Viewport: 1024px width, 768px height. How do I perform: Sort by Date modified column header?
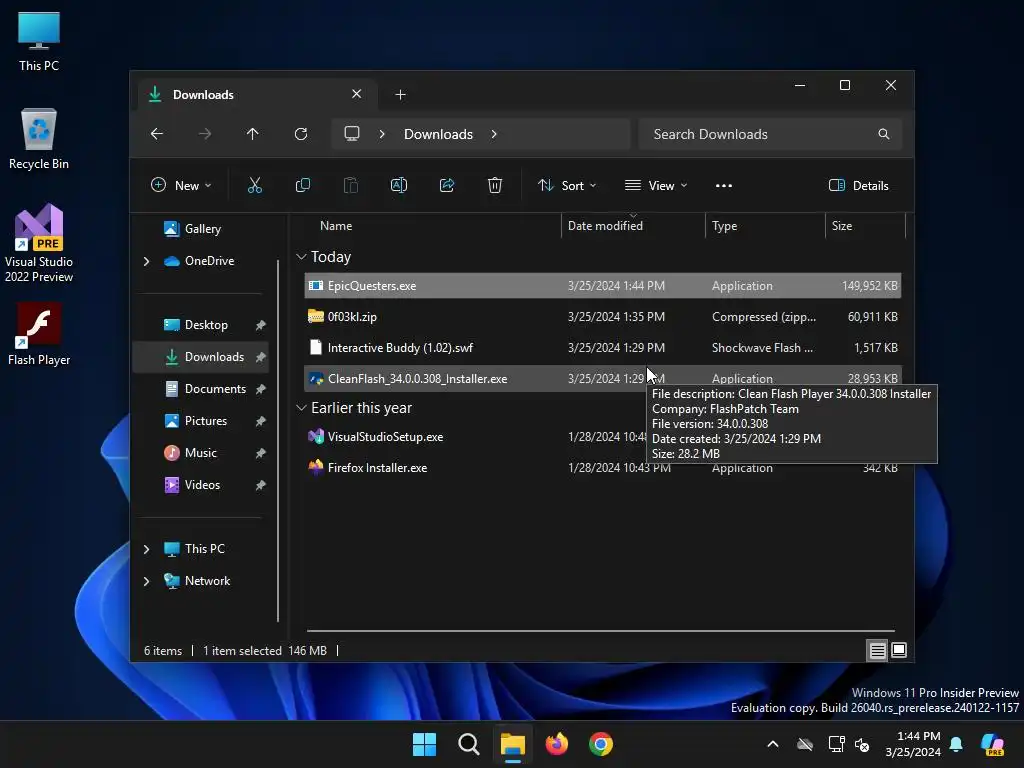click(633, 226)
